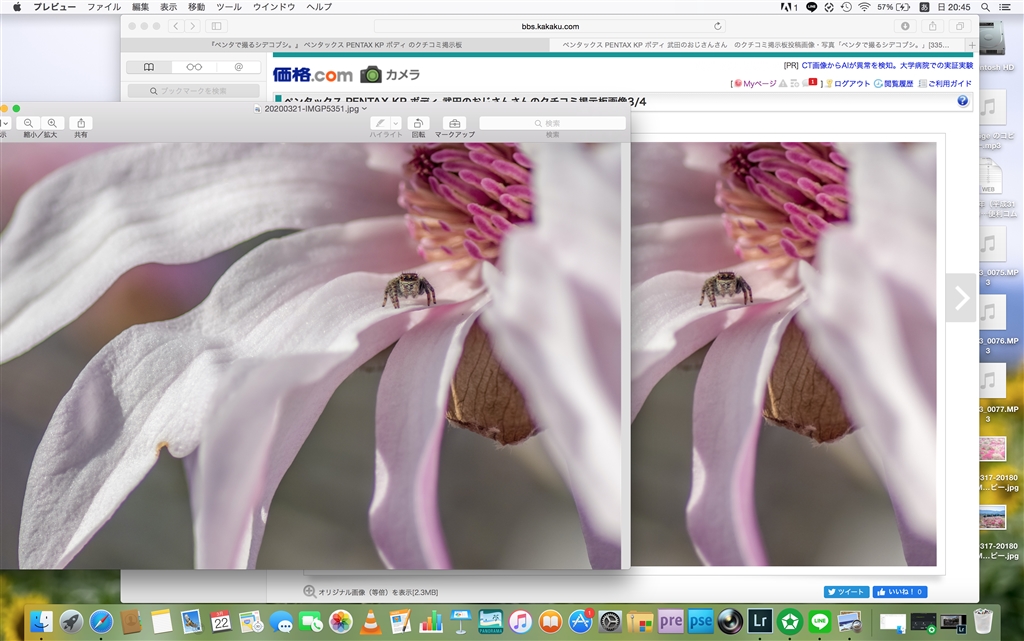
Task: Focus the Preview search field
Action: click(552, 123)
